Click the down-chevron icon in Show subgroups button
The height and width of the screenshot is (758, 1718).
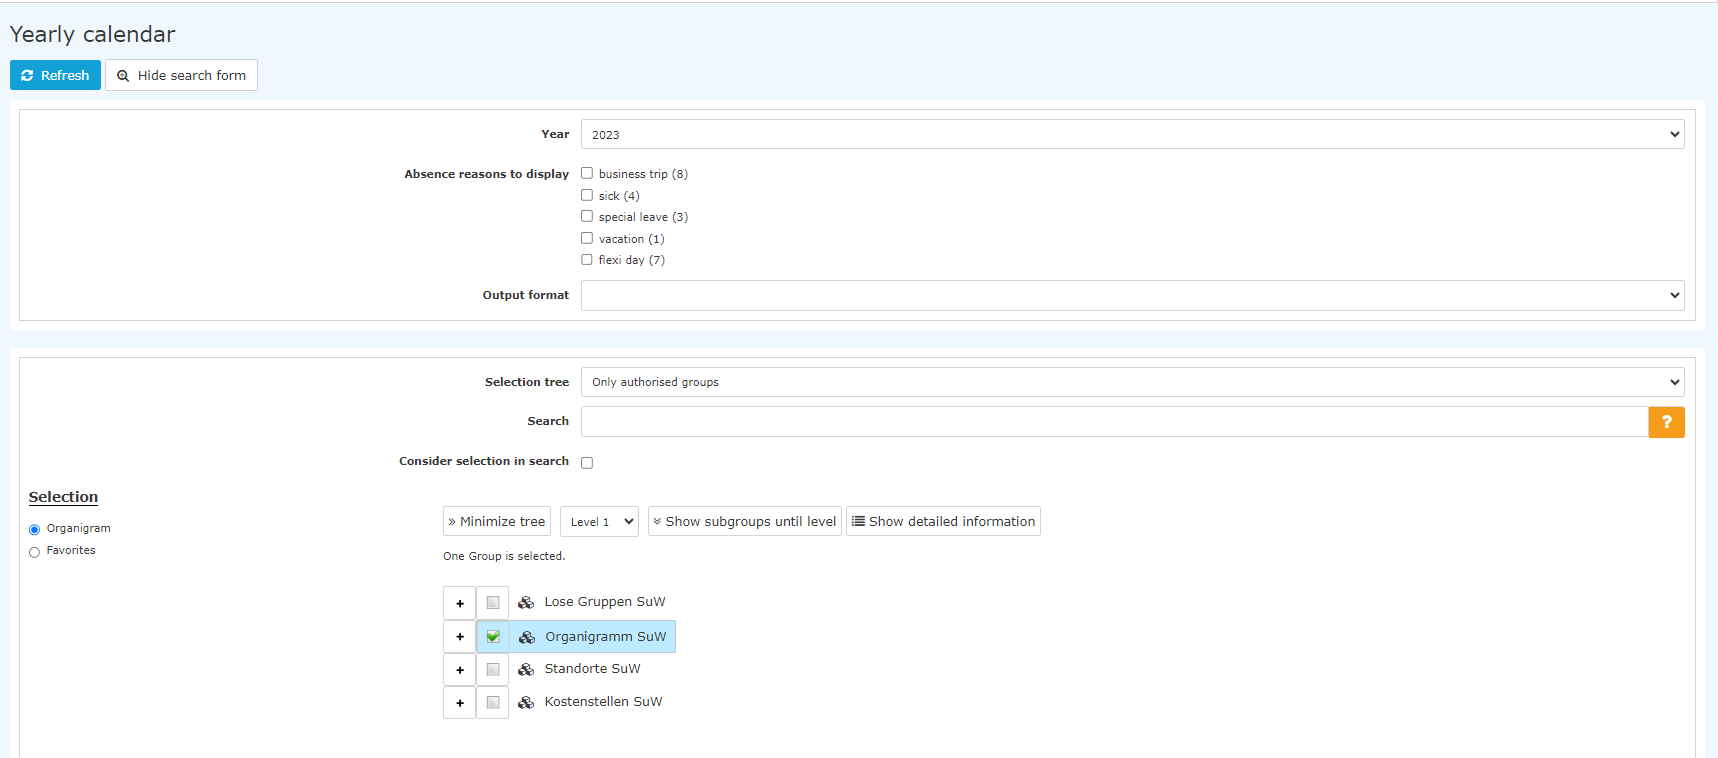point(657,522)
